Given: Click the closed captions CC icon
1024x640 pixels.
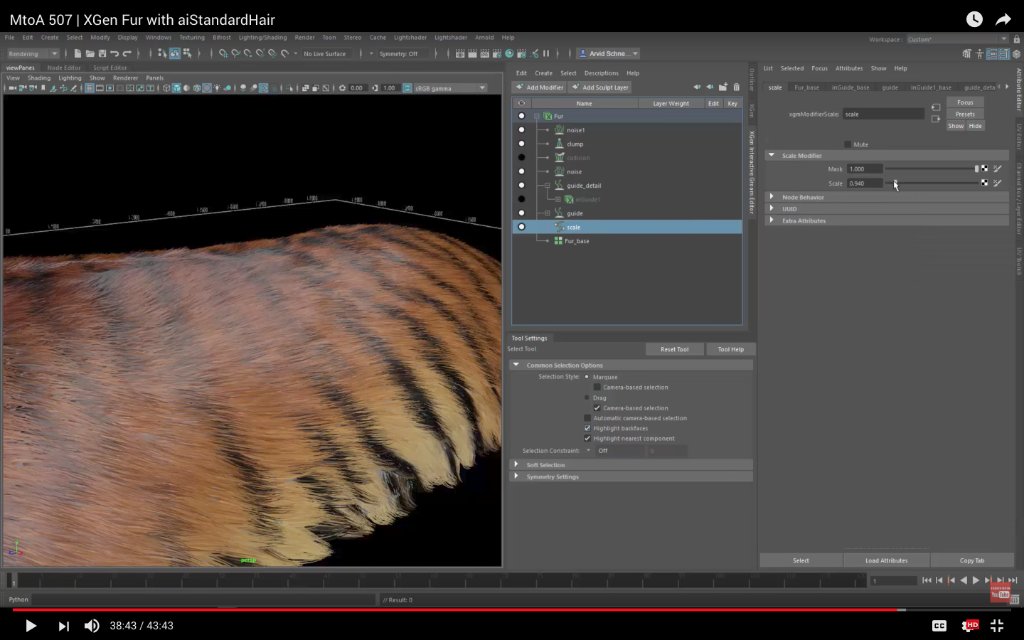Looking at the screenshot, I should pos(939,626).
